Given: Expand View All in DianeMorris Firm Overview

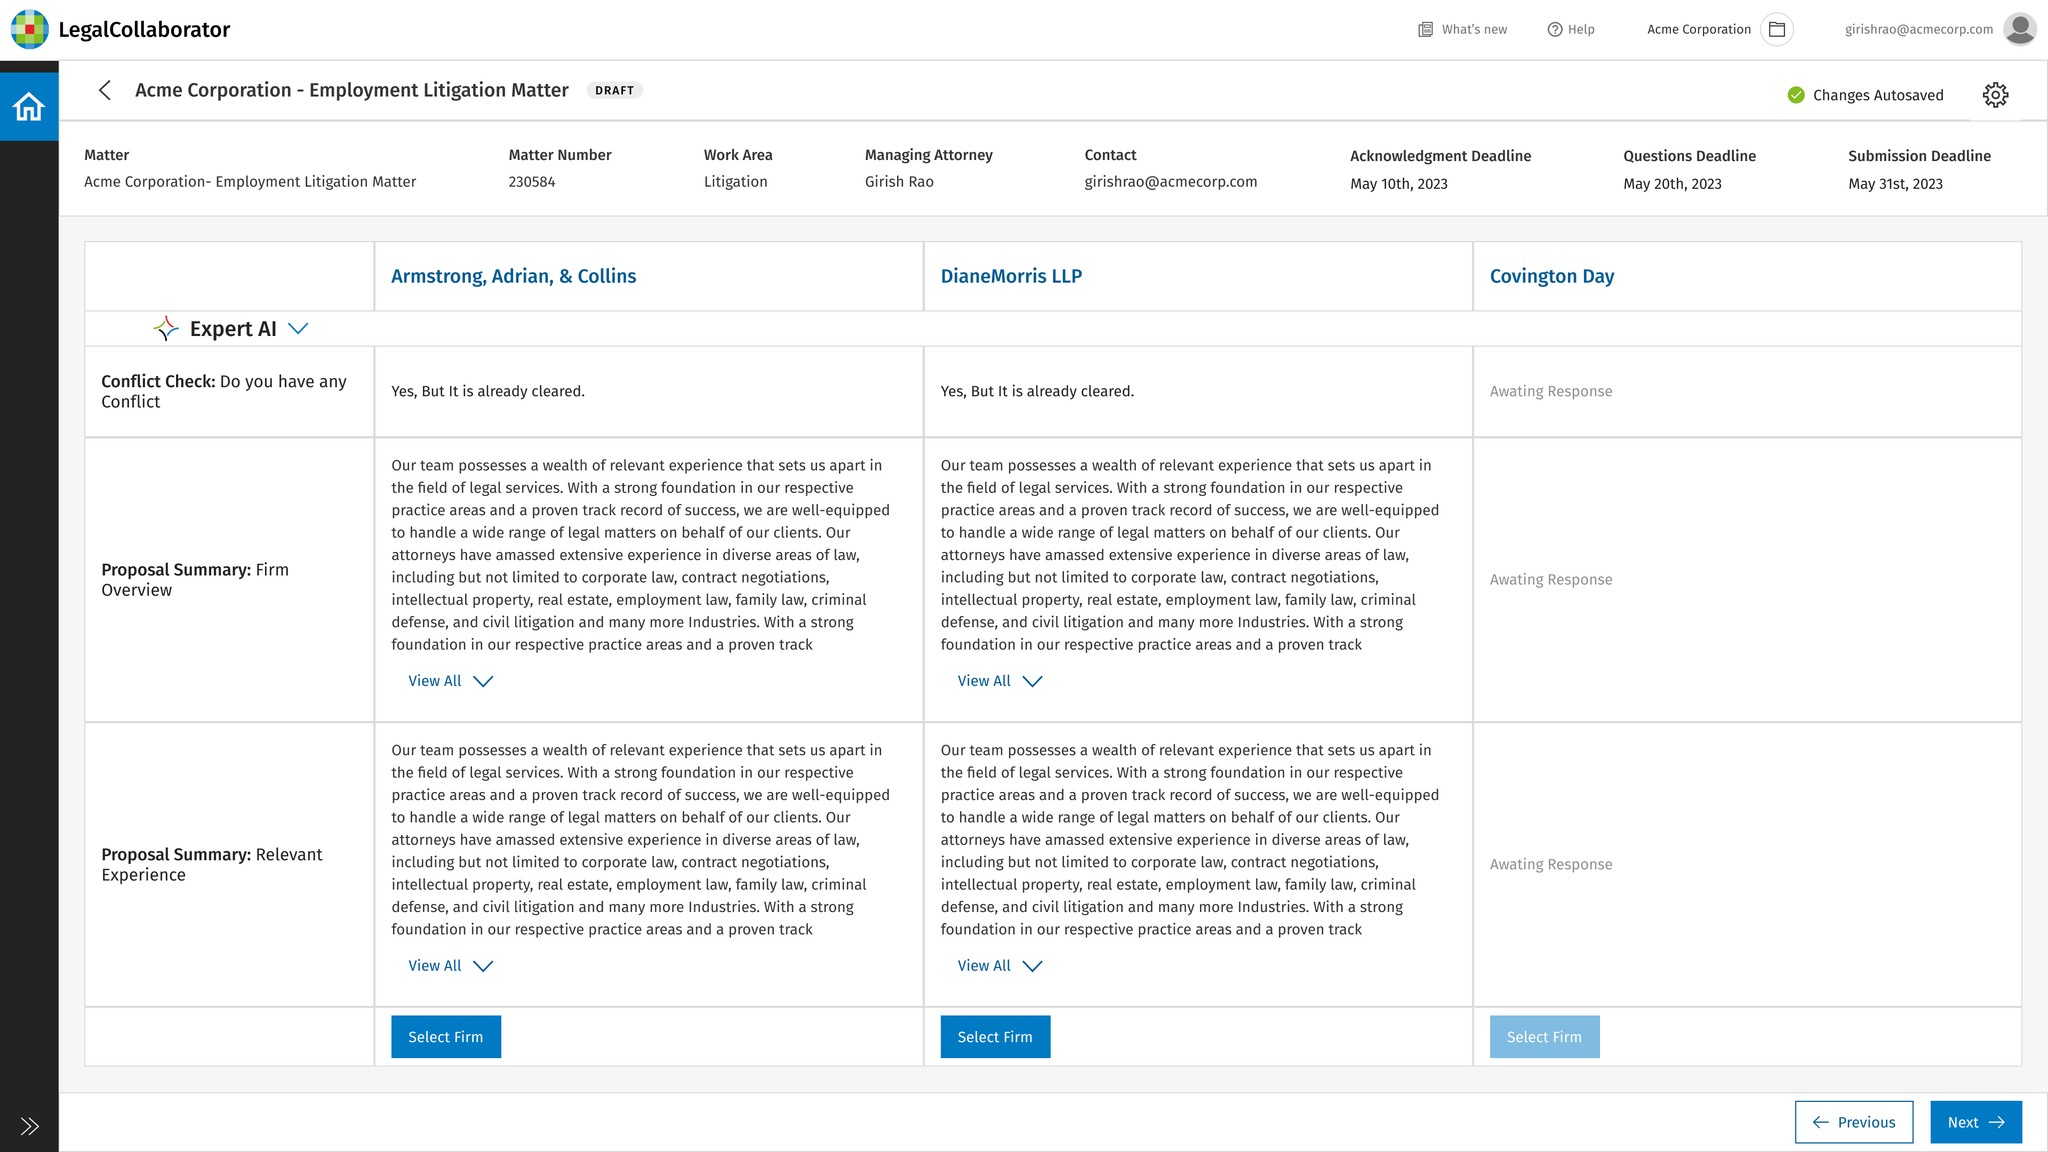Looking at the screenshot, I should [x=999, y=681].
